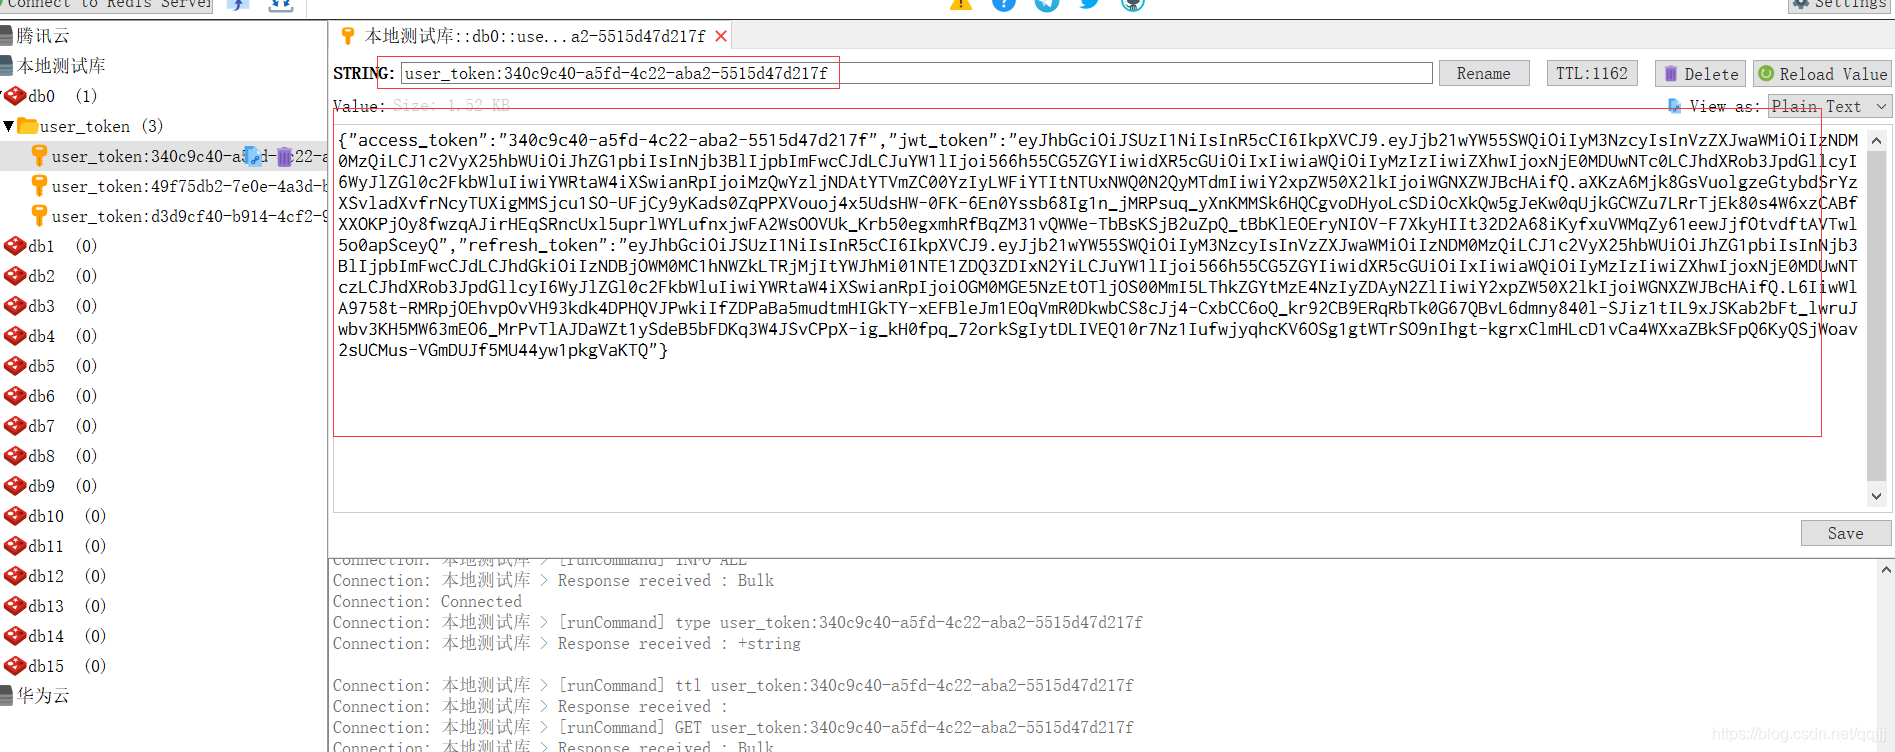This screenshot has height=752, width=1895.
Task: Click the key icon of user_token:340c9c40
Action: click(x=40, y=156)
